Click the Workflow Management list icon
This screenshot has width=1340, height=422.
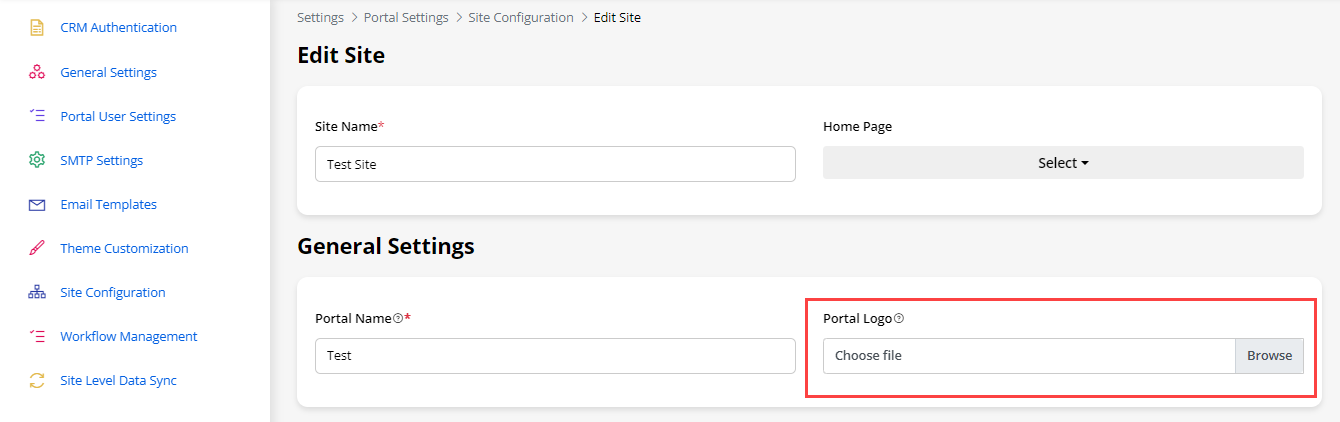coord(37,336)
